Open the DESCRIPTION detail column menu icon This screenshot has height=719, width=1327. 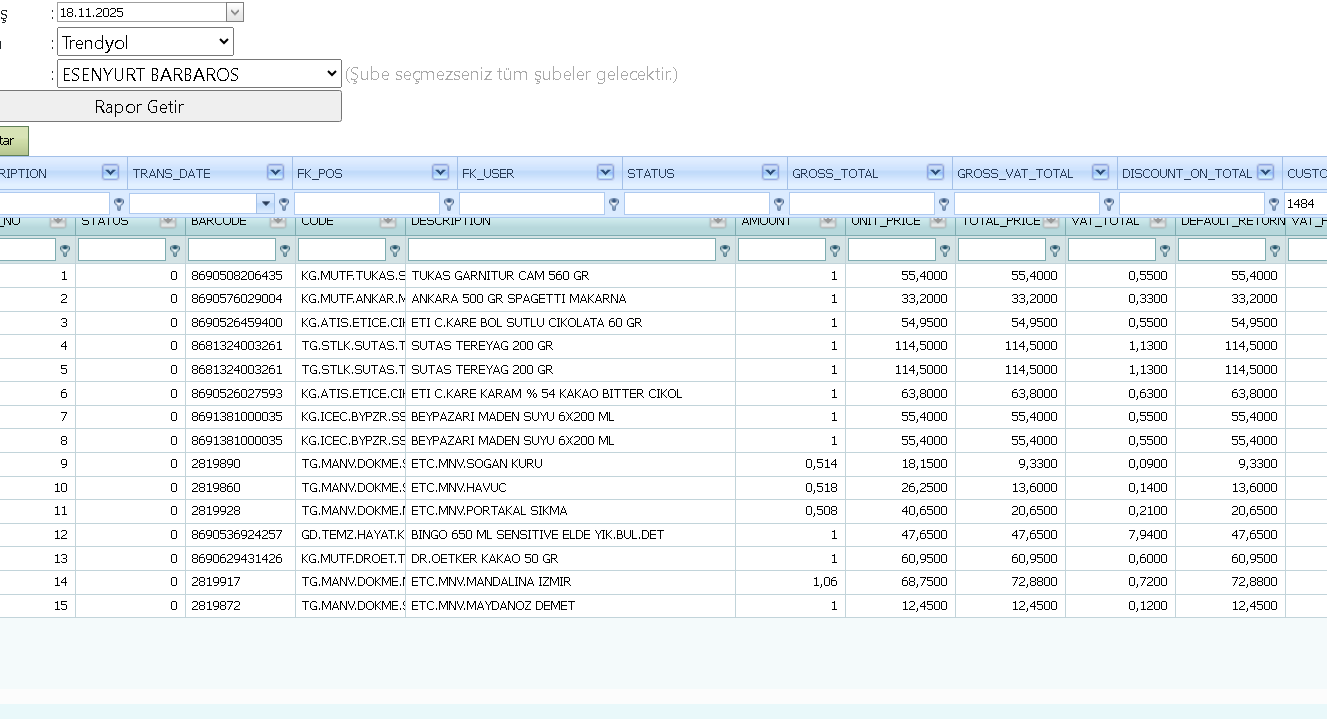coord(717,221)
